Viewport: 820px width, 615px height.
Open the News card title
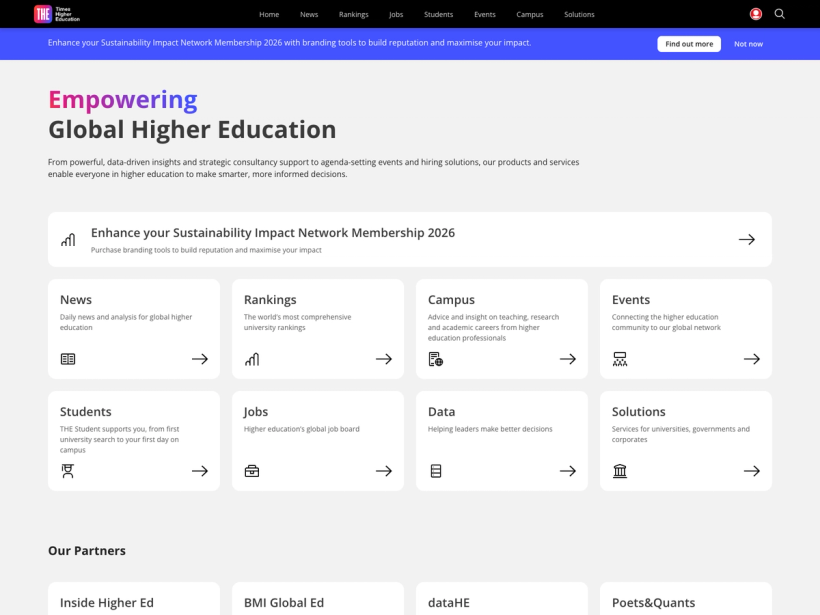tap(76, 300)
